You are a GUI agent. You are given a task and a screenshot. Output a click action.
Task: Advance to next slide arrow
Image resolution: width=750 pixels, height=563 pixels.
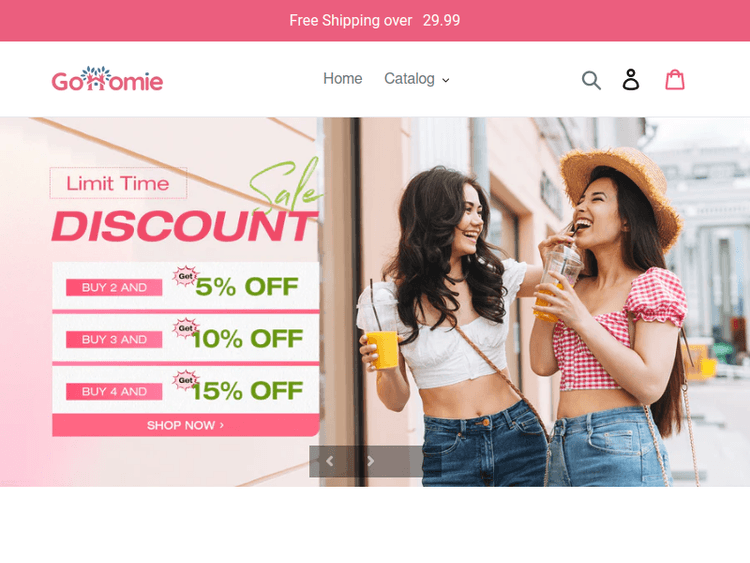[x=371, y=461]
